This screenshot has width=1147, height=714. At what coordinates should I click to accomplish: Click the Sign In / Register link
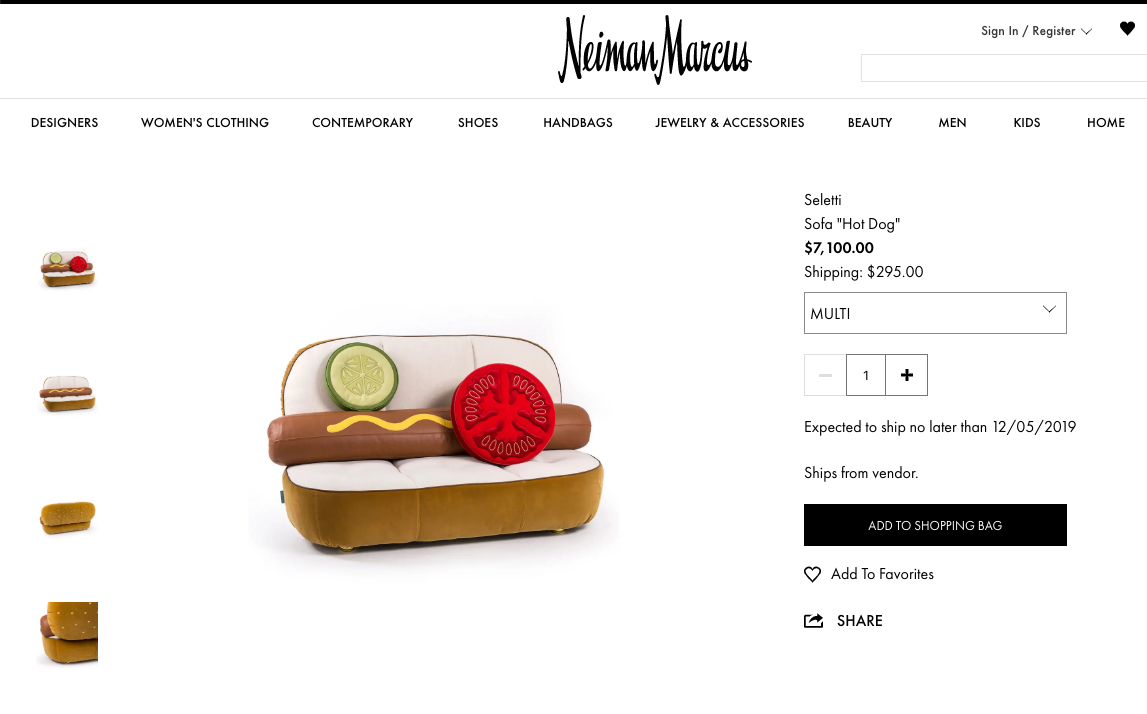tap(1028, 31)
